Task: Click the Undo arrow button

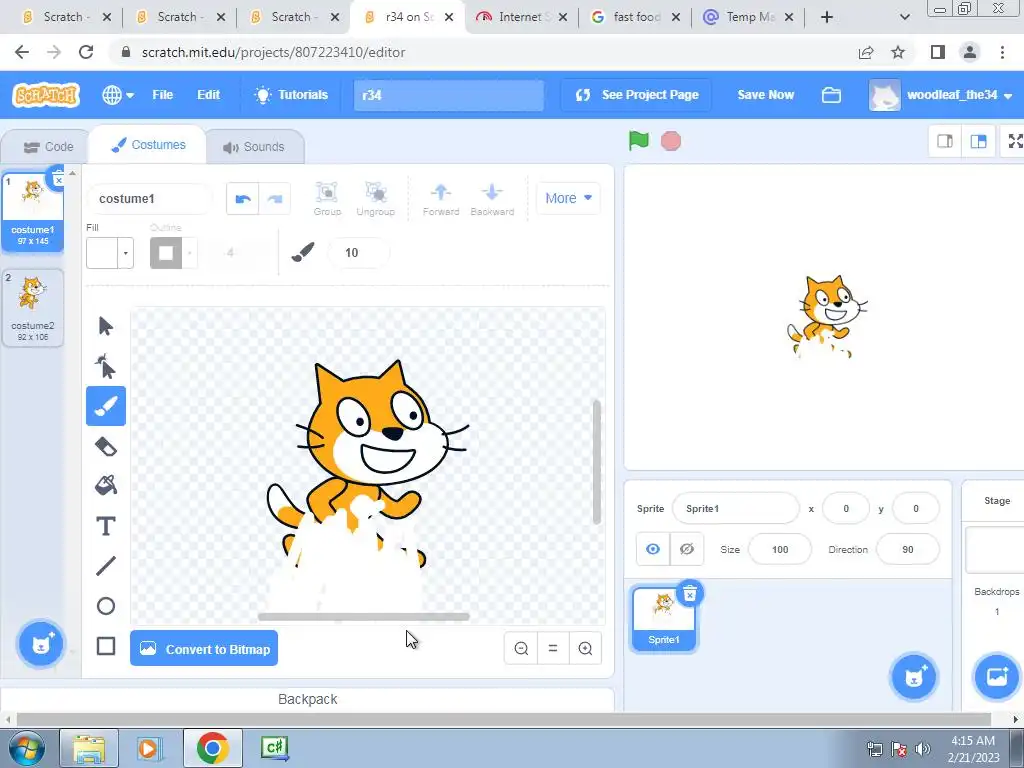Action: click(x=242, y=199)
